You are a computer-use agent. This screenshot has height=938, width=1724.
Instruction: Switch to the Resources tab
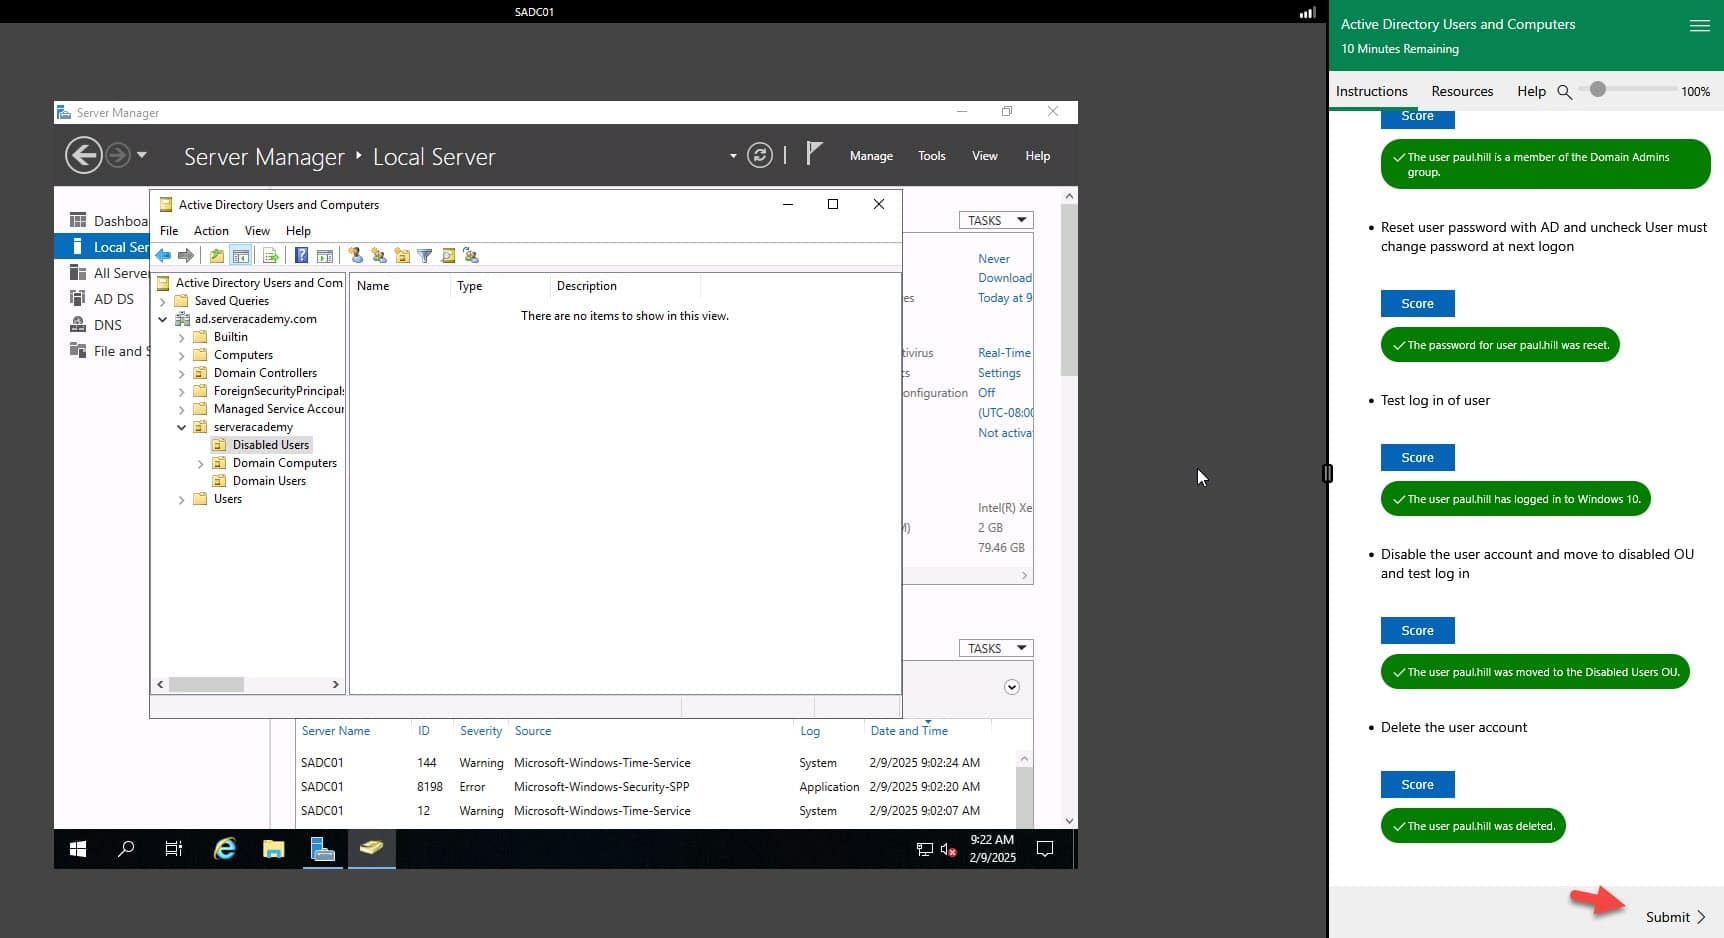[x=1461, y=91]
